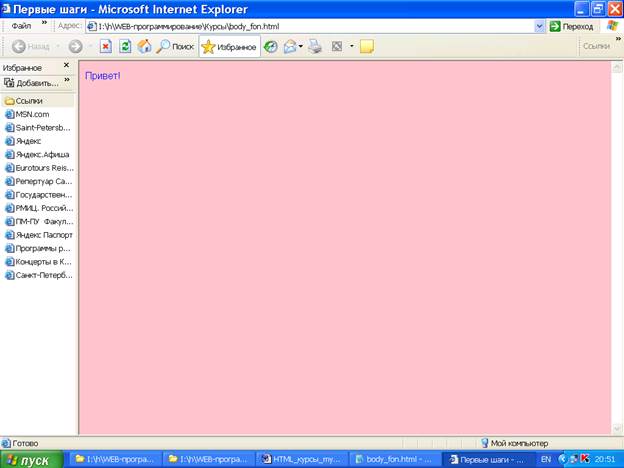
Task: Switch to second WEB-програ... folder taskbar button
Action: pyautogui.click(x=207, y=459)
